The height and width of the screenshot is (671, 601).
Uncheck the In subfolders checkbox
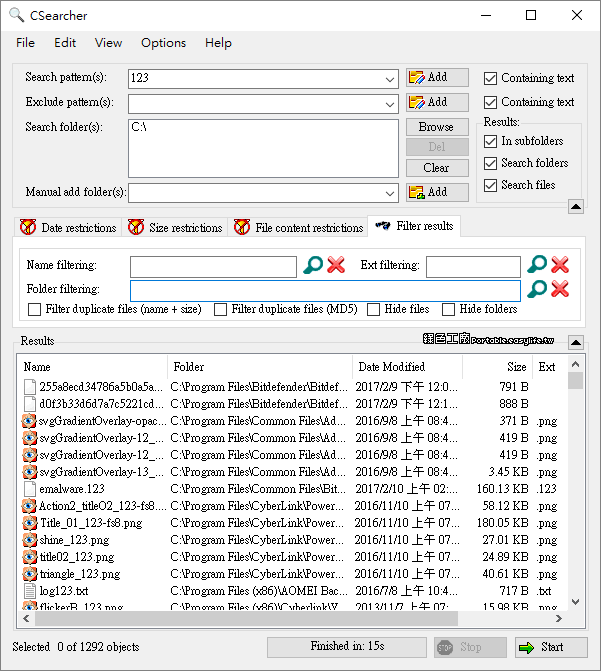coord(490,141)
